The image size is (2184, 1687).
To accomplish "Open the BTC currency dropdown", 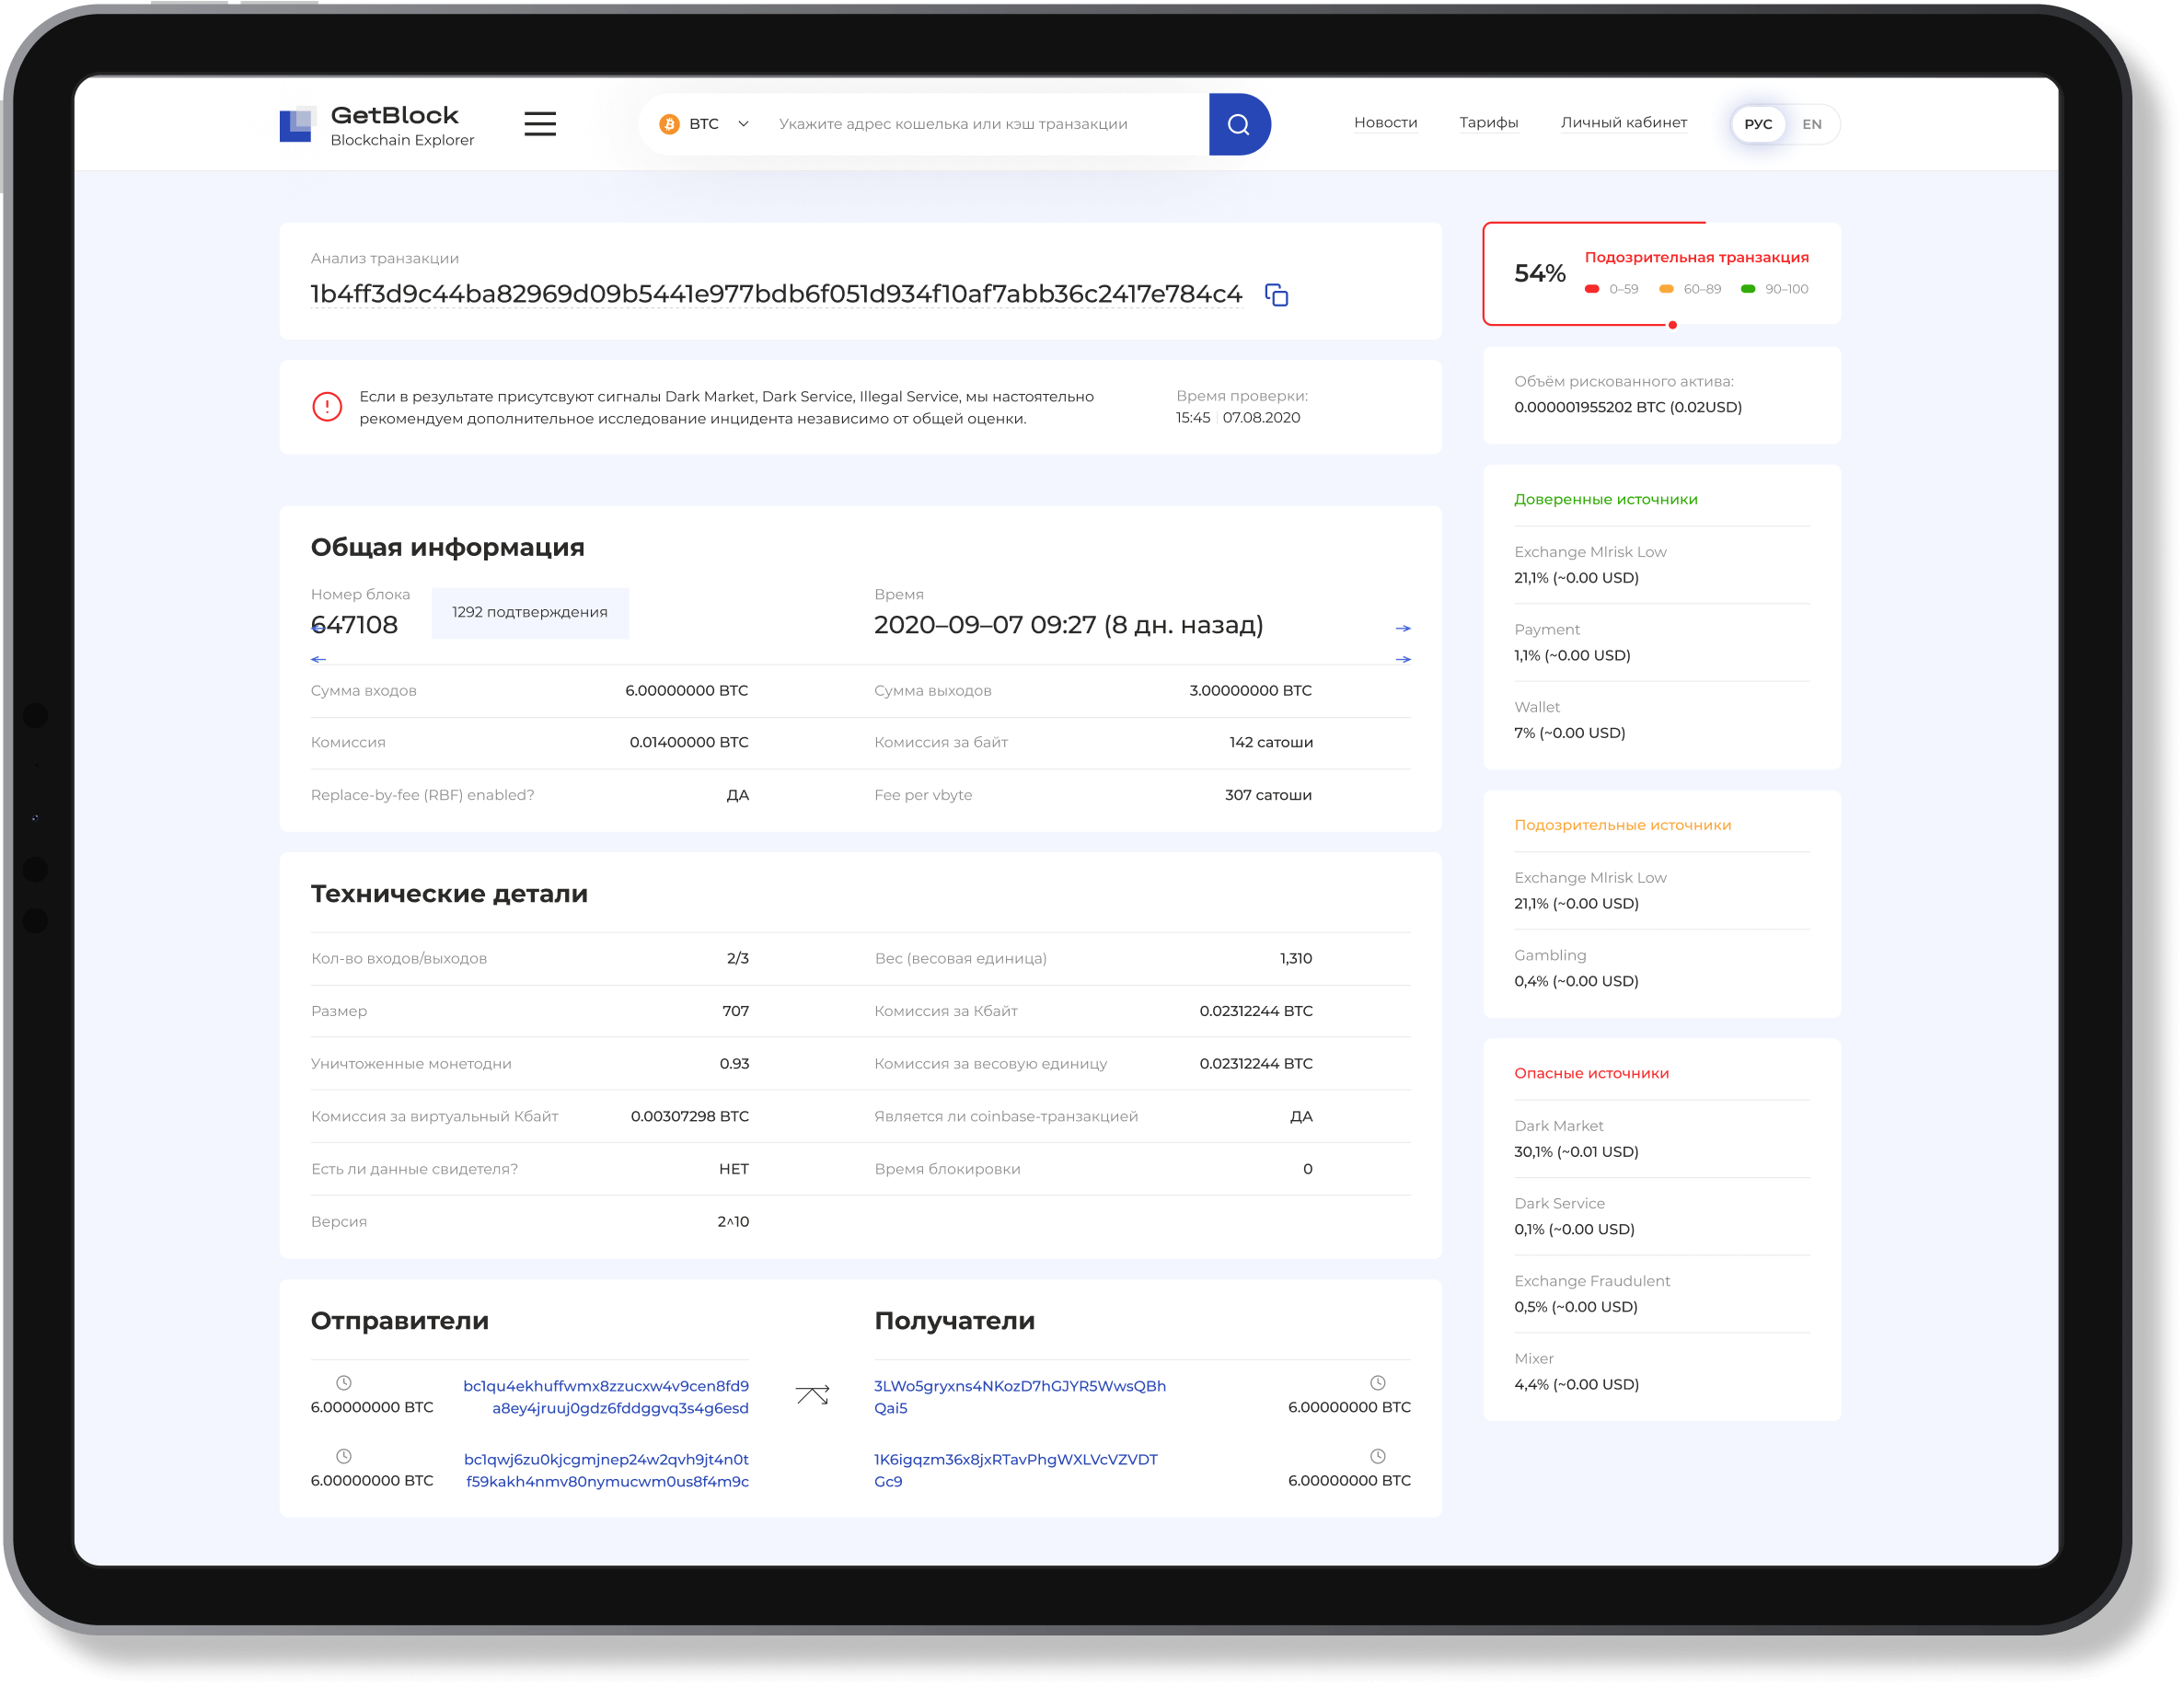I will click(x=743, y=124).
